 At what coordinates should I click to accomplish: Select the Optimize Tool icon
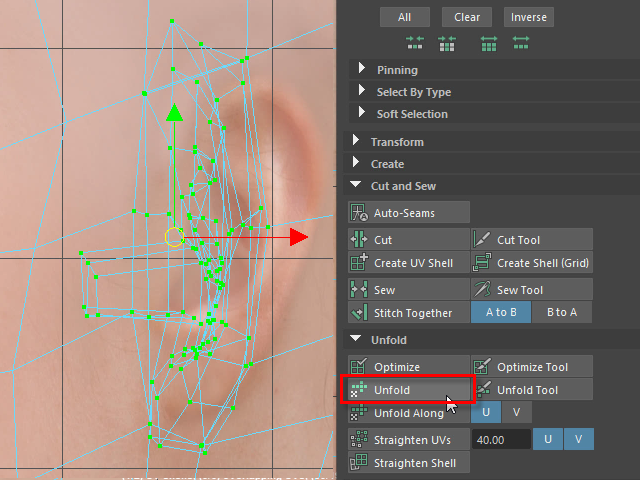point(482,367)
